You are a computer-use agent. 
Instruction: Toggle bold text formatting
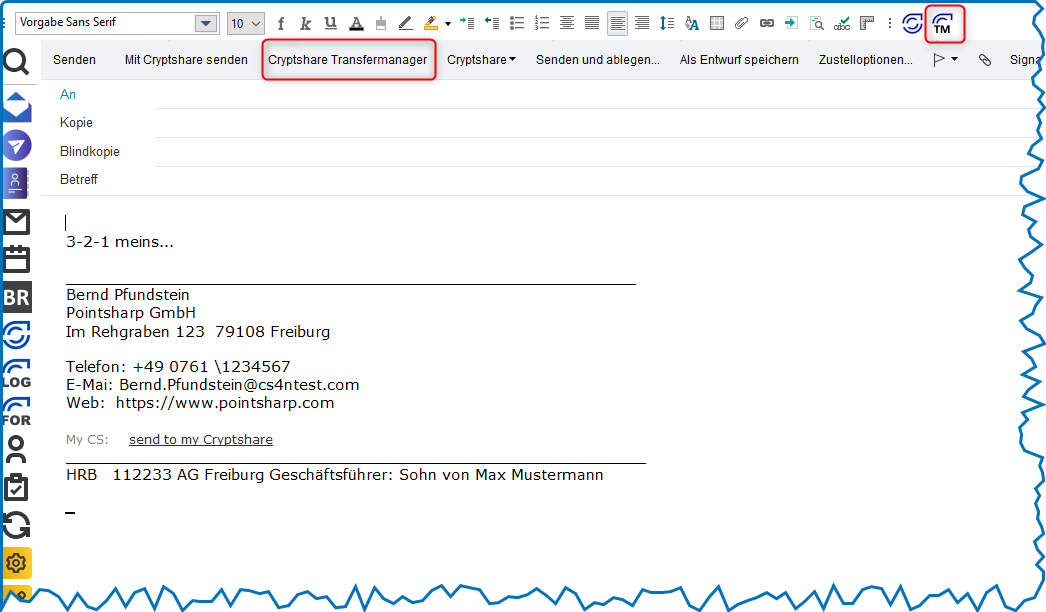click(x=281, y=23)
